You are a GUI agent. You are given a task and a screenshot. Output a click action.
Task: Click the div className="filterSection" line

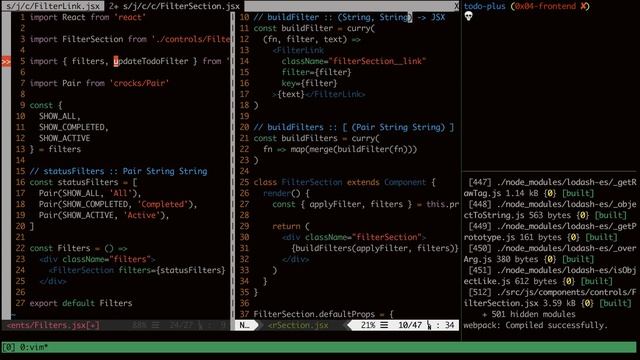point(354,238)
